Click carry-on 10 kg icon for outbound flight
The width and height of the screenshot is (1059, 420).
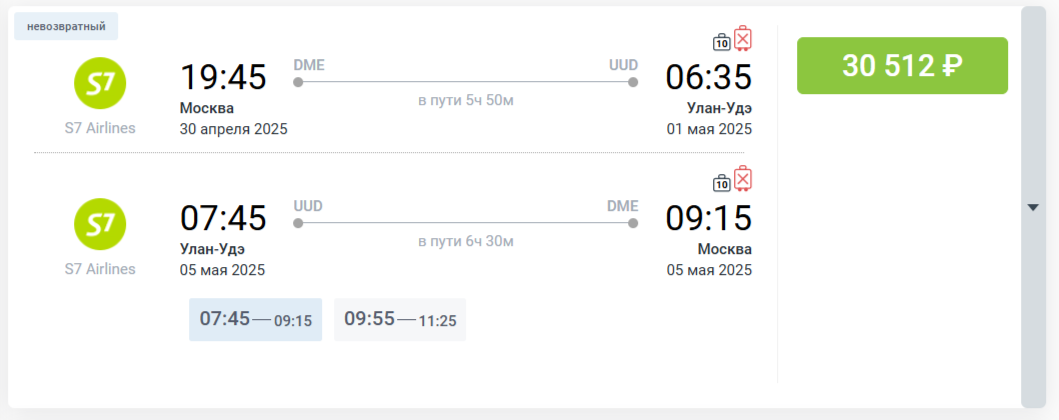[721, 42]
